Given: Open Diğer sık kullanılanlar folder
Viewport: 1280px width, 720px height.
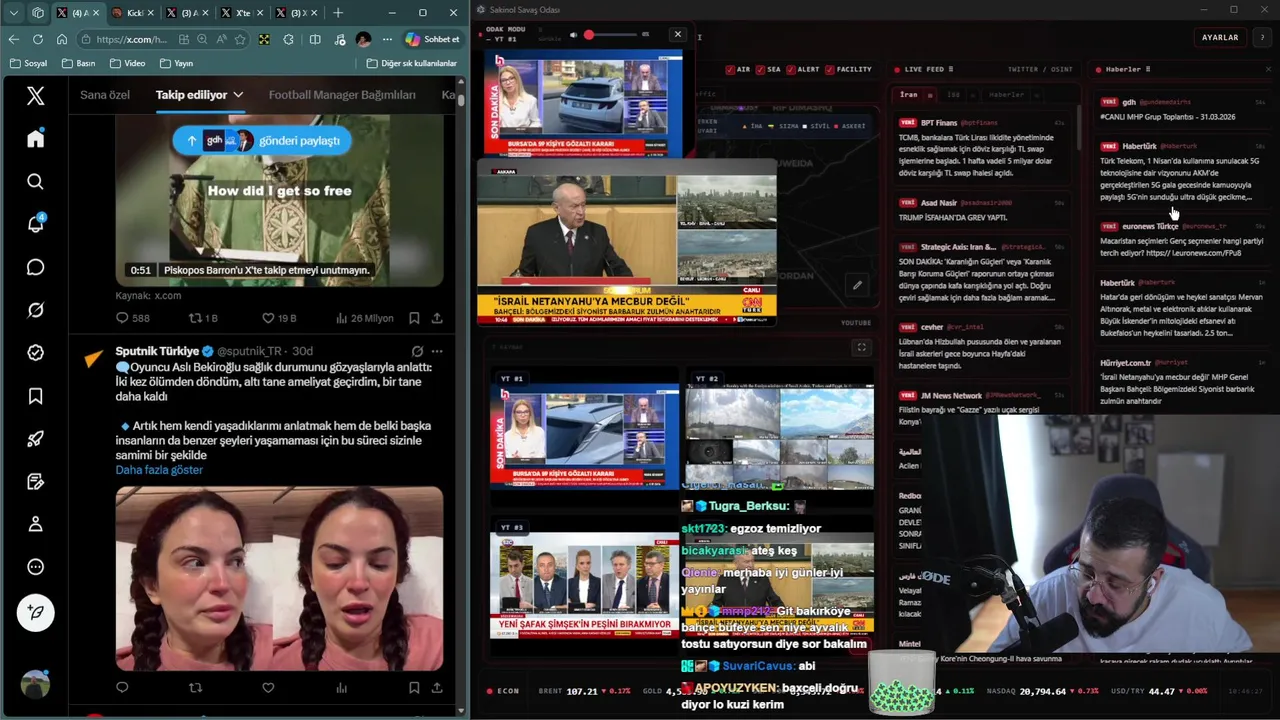Looking at the screenshot, I should [411, 63].
